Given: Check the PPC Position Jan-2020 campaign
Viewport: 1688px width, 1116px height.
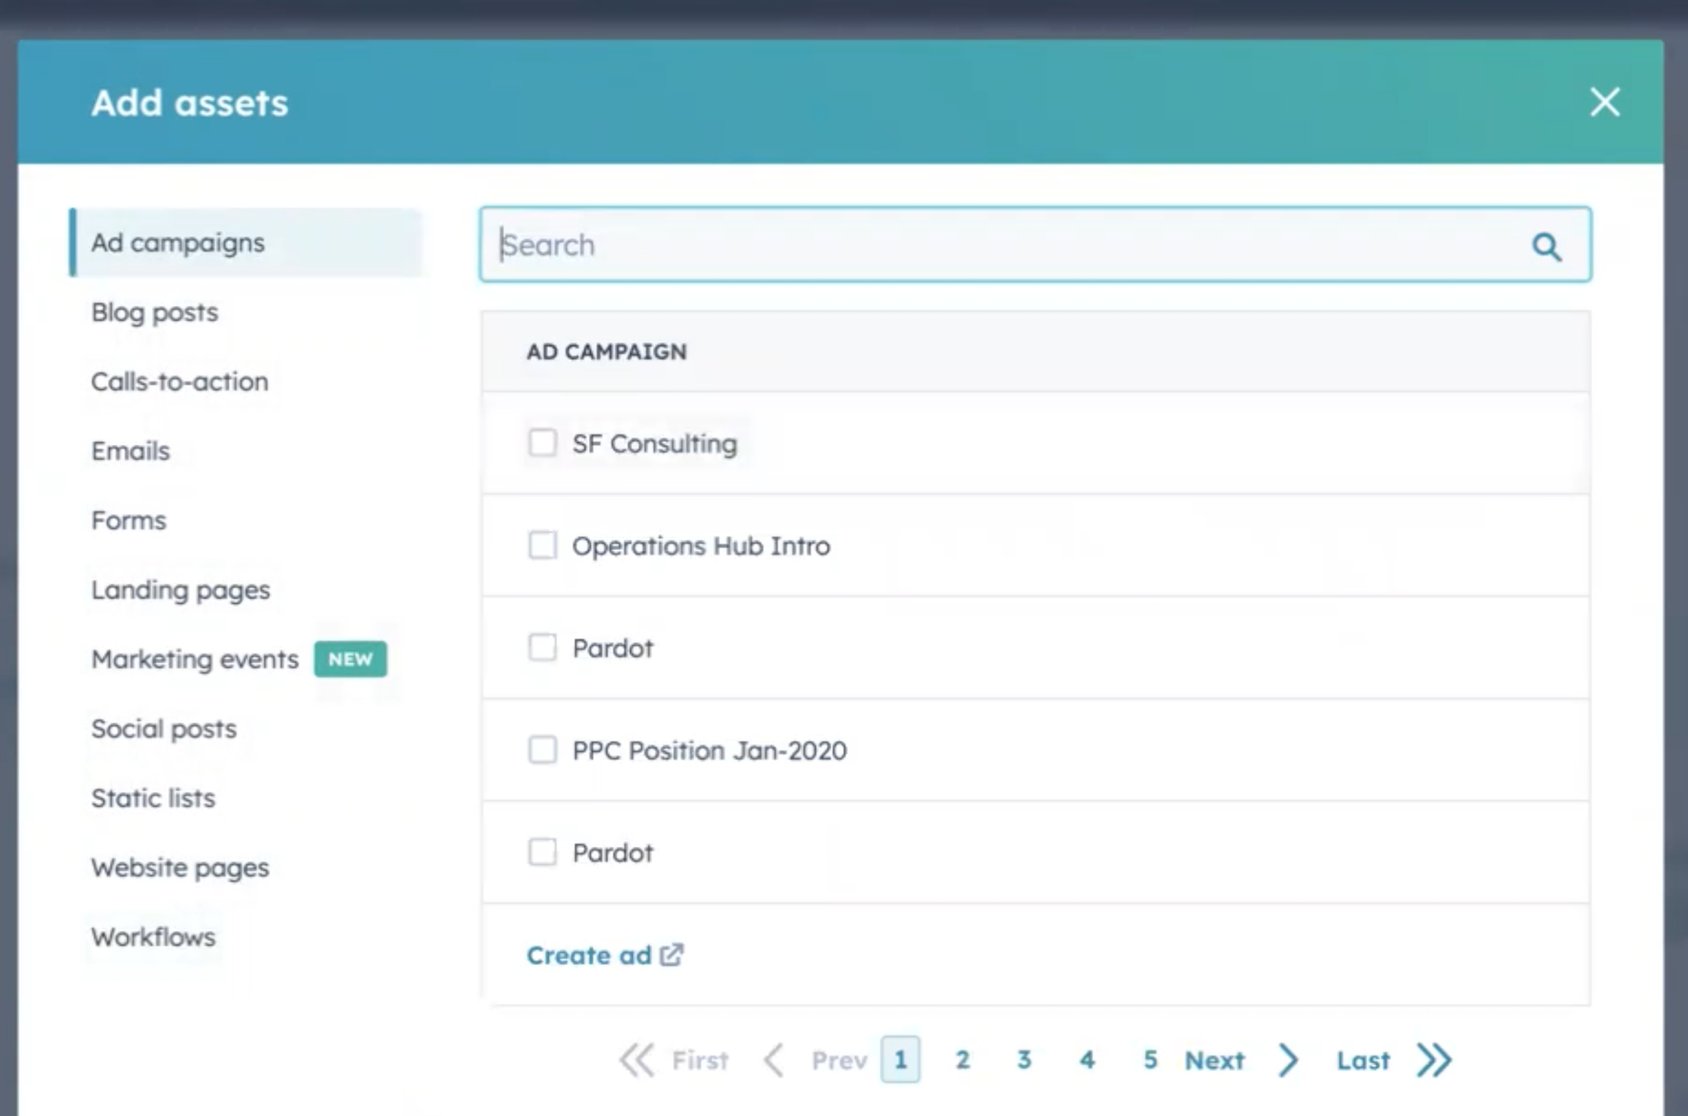Looking at the screenshot, I should (543, 749).
